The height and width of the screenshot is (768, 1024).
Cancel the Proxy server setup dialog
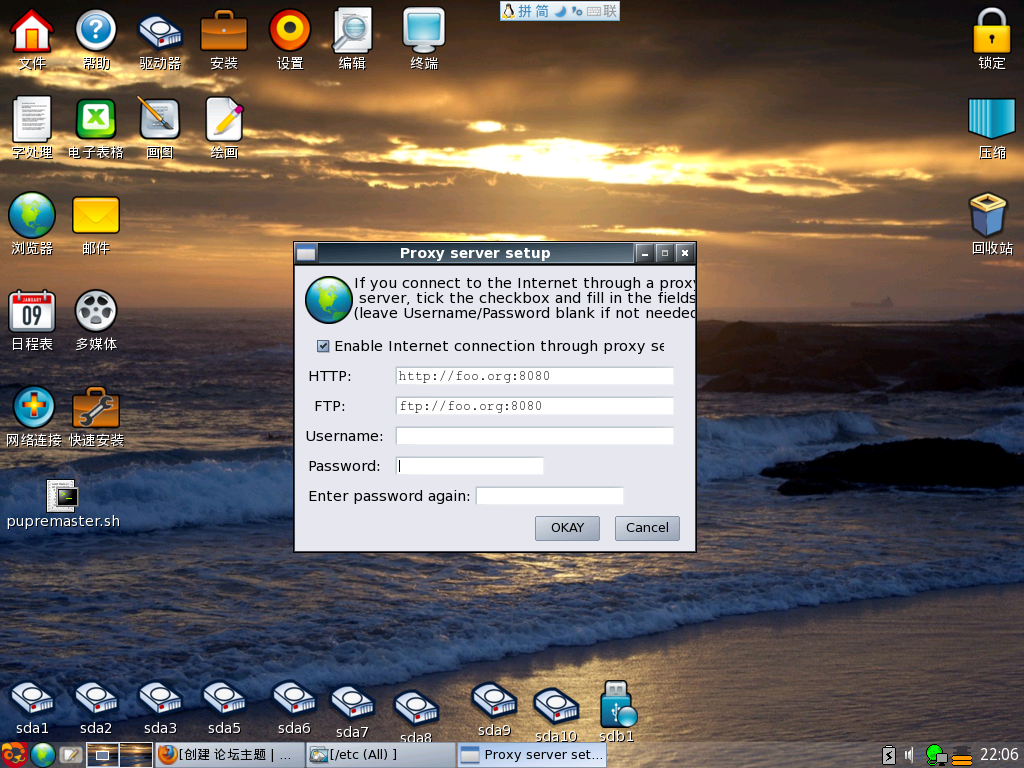[647, 528]
